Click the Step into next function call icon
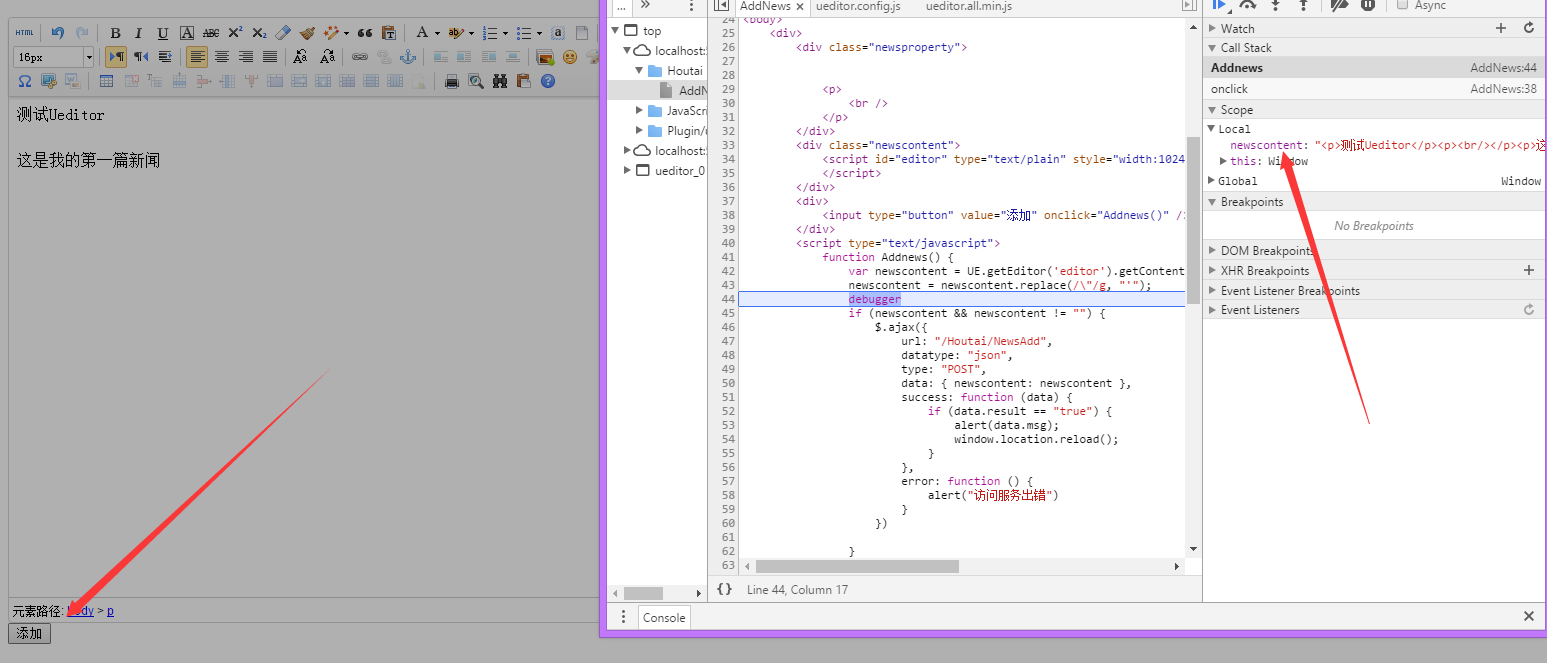Screen dimensions: 1547x663 tap(1276, 6)
